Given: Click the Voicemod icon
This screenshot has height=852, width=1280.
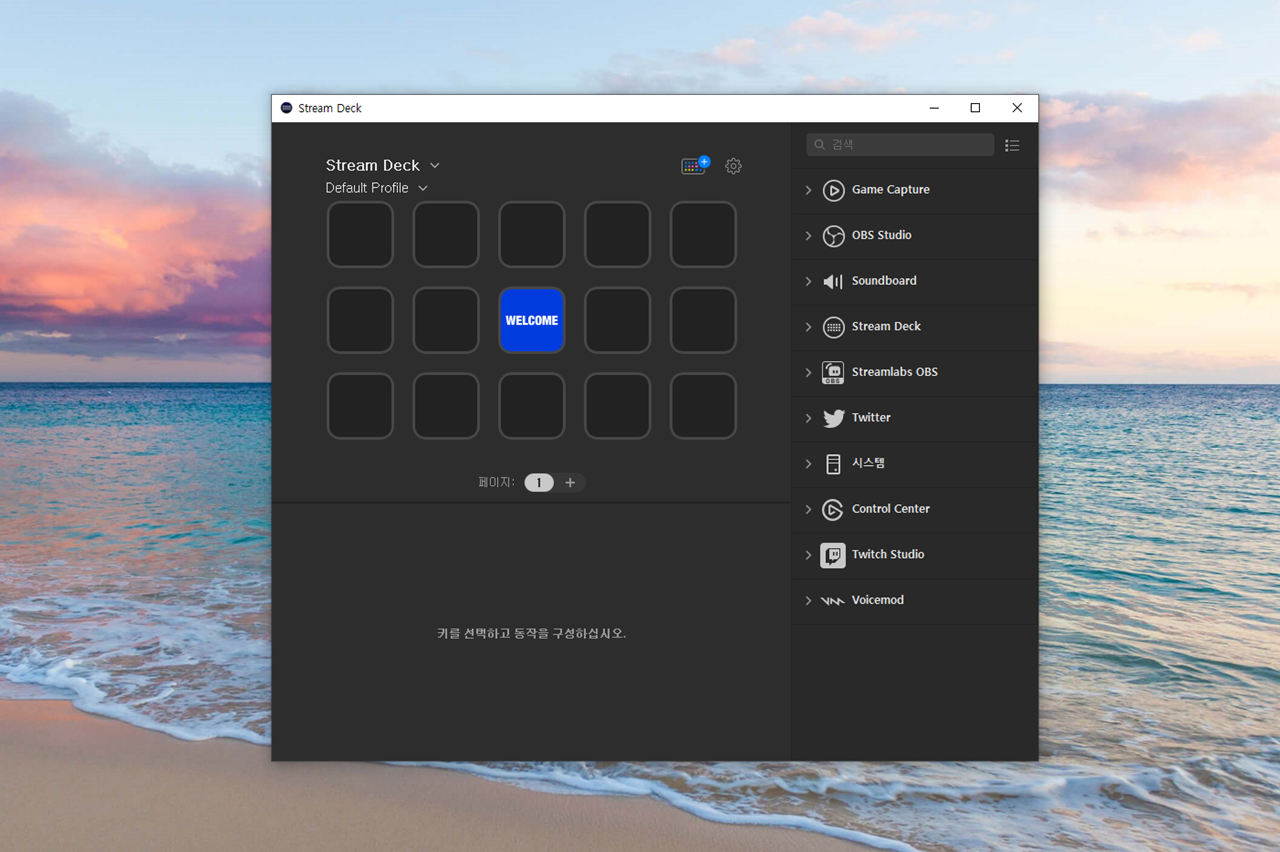Looking at the screenshot, I should [x=833, y=601].
